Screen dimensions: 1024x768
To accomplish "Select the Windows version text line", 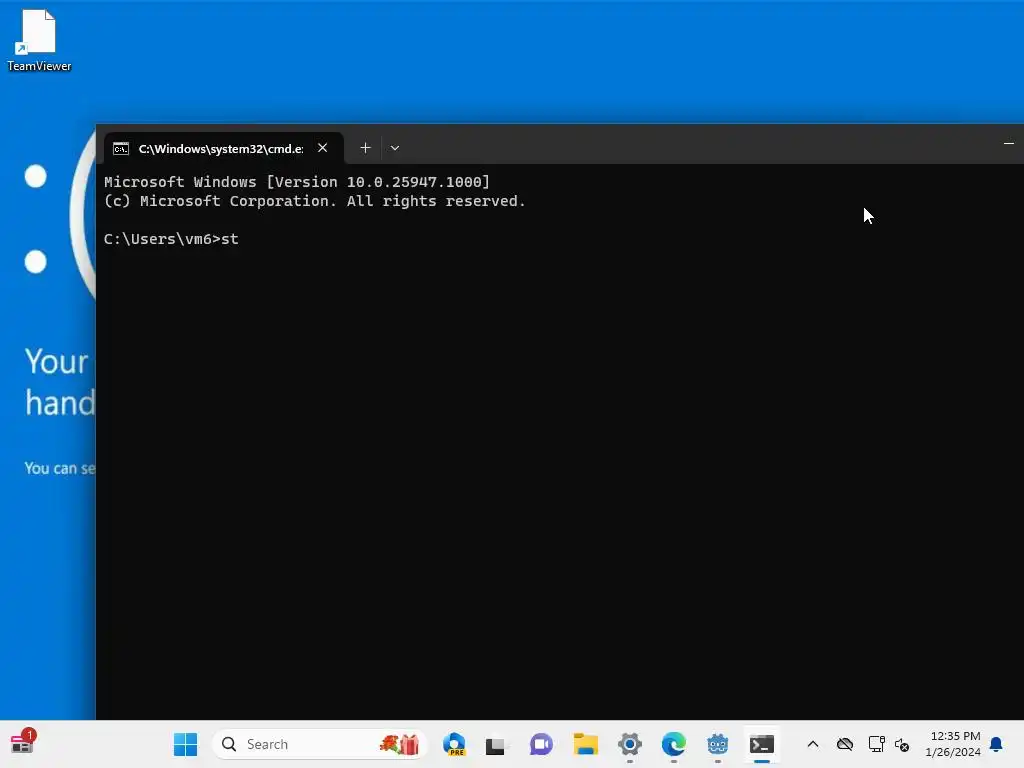I will coord(296,182).
